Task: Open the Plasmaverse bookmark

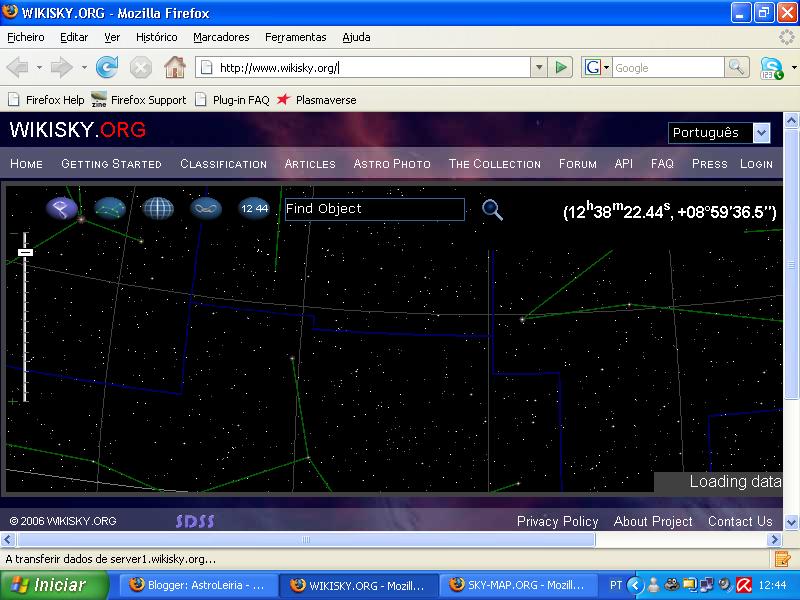Action: (316, 100)
